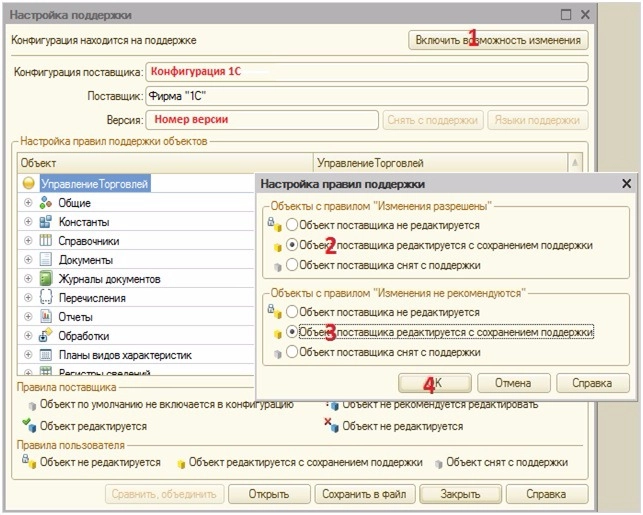Image resolution: width=643 pixels, height=515 pixels.
Task: Click the УправлениеТорговлей root configuration icon
Action: [29, 184]
